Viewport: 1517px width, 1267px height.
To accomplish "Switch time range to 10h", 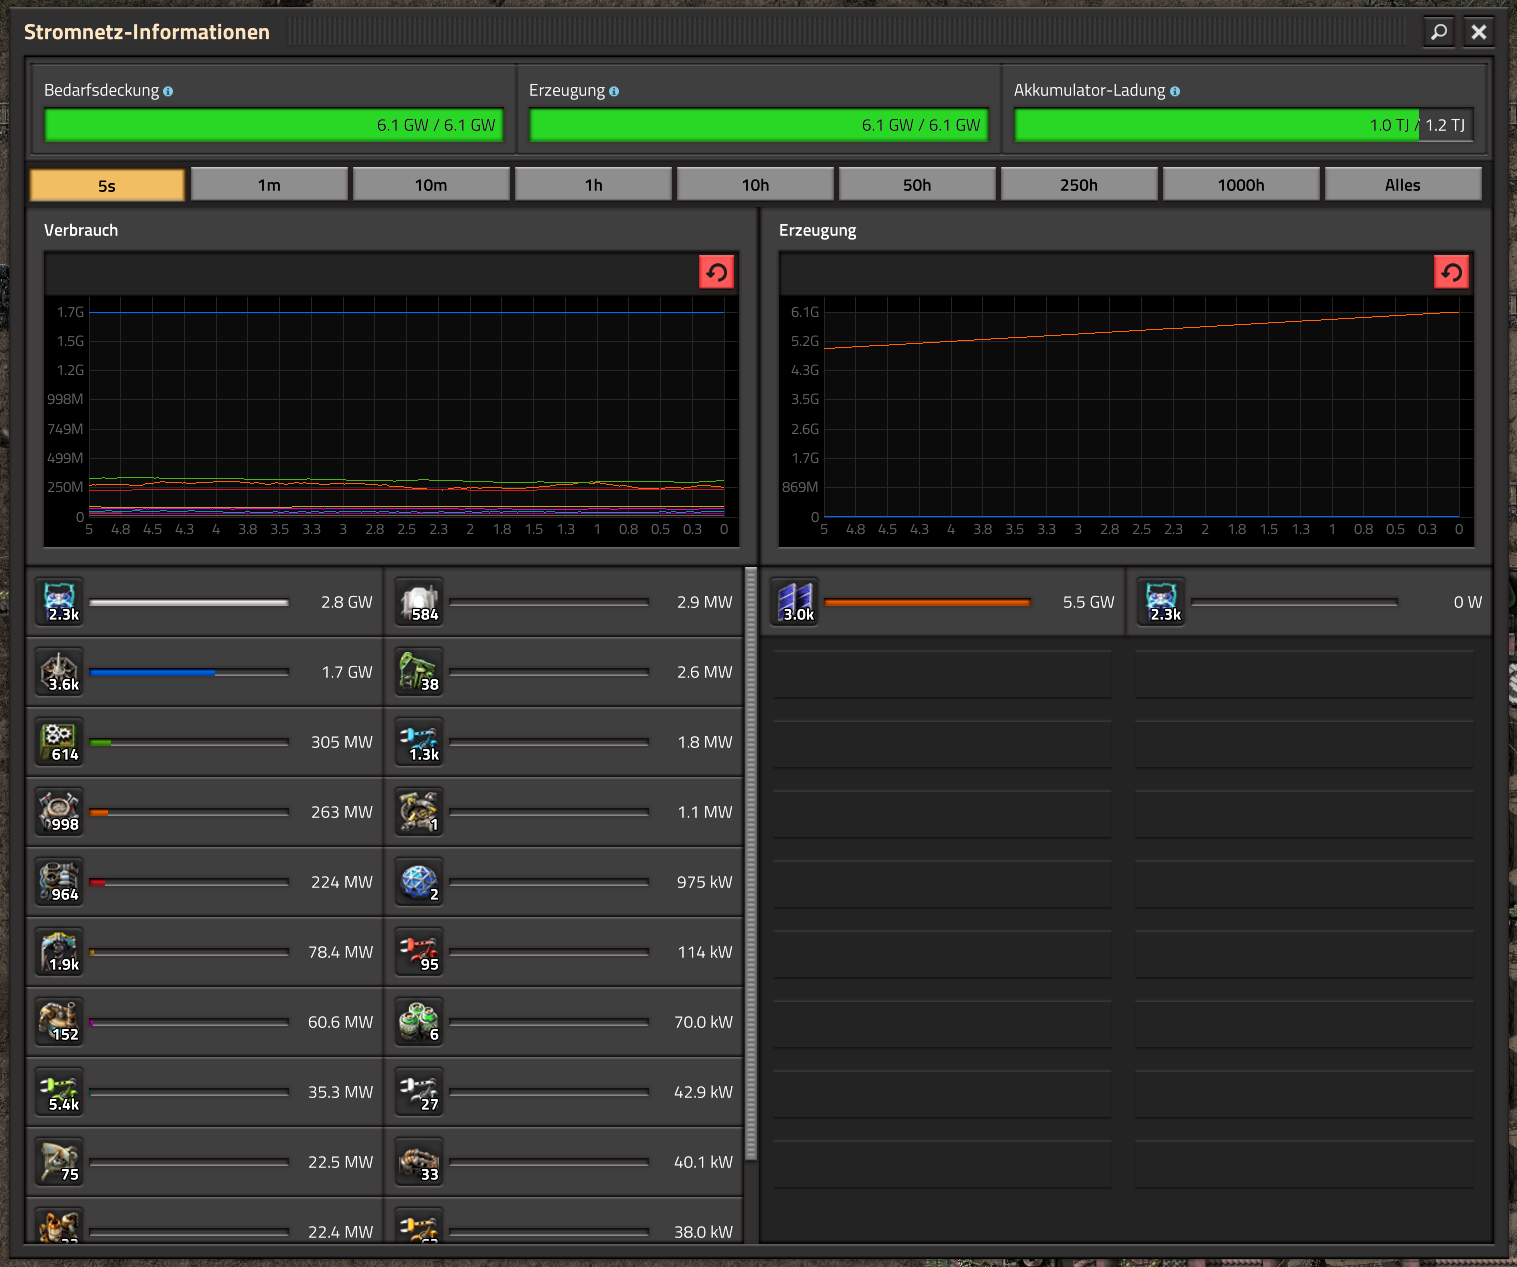I will (755, 185).
